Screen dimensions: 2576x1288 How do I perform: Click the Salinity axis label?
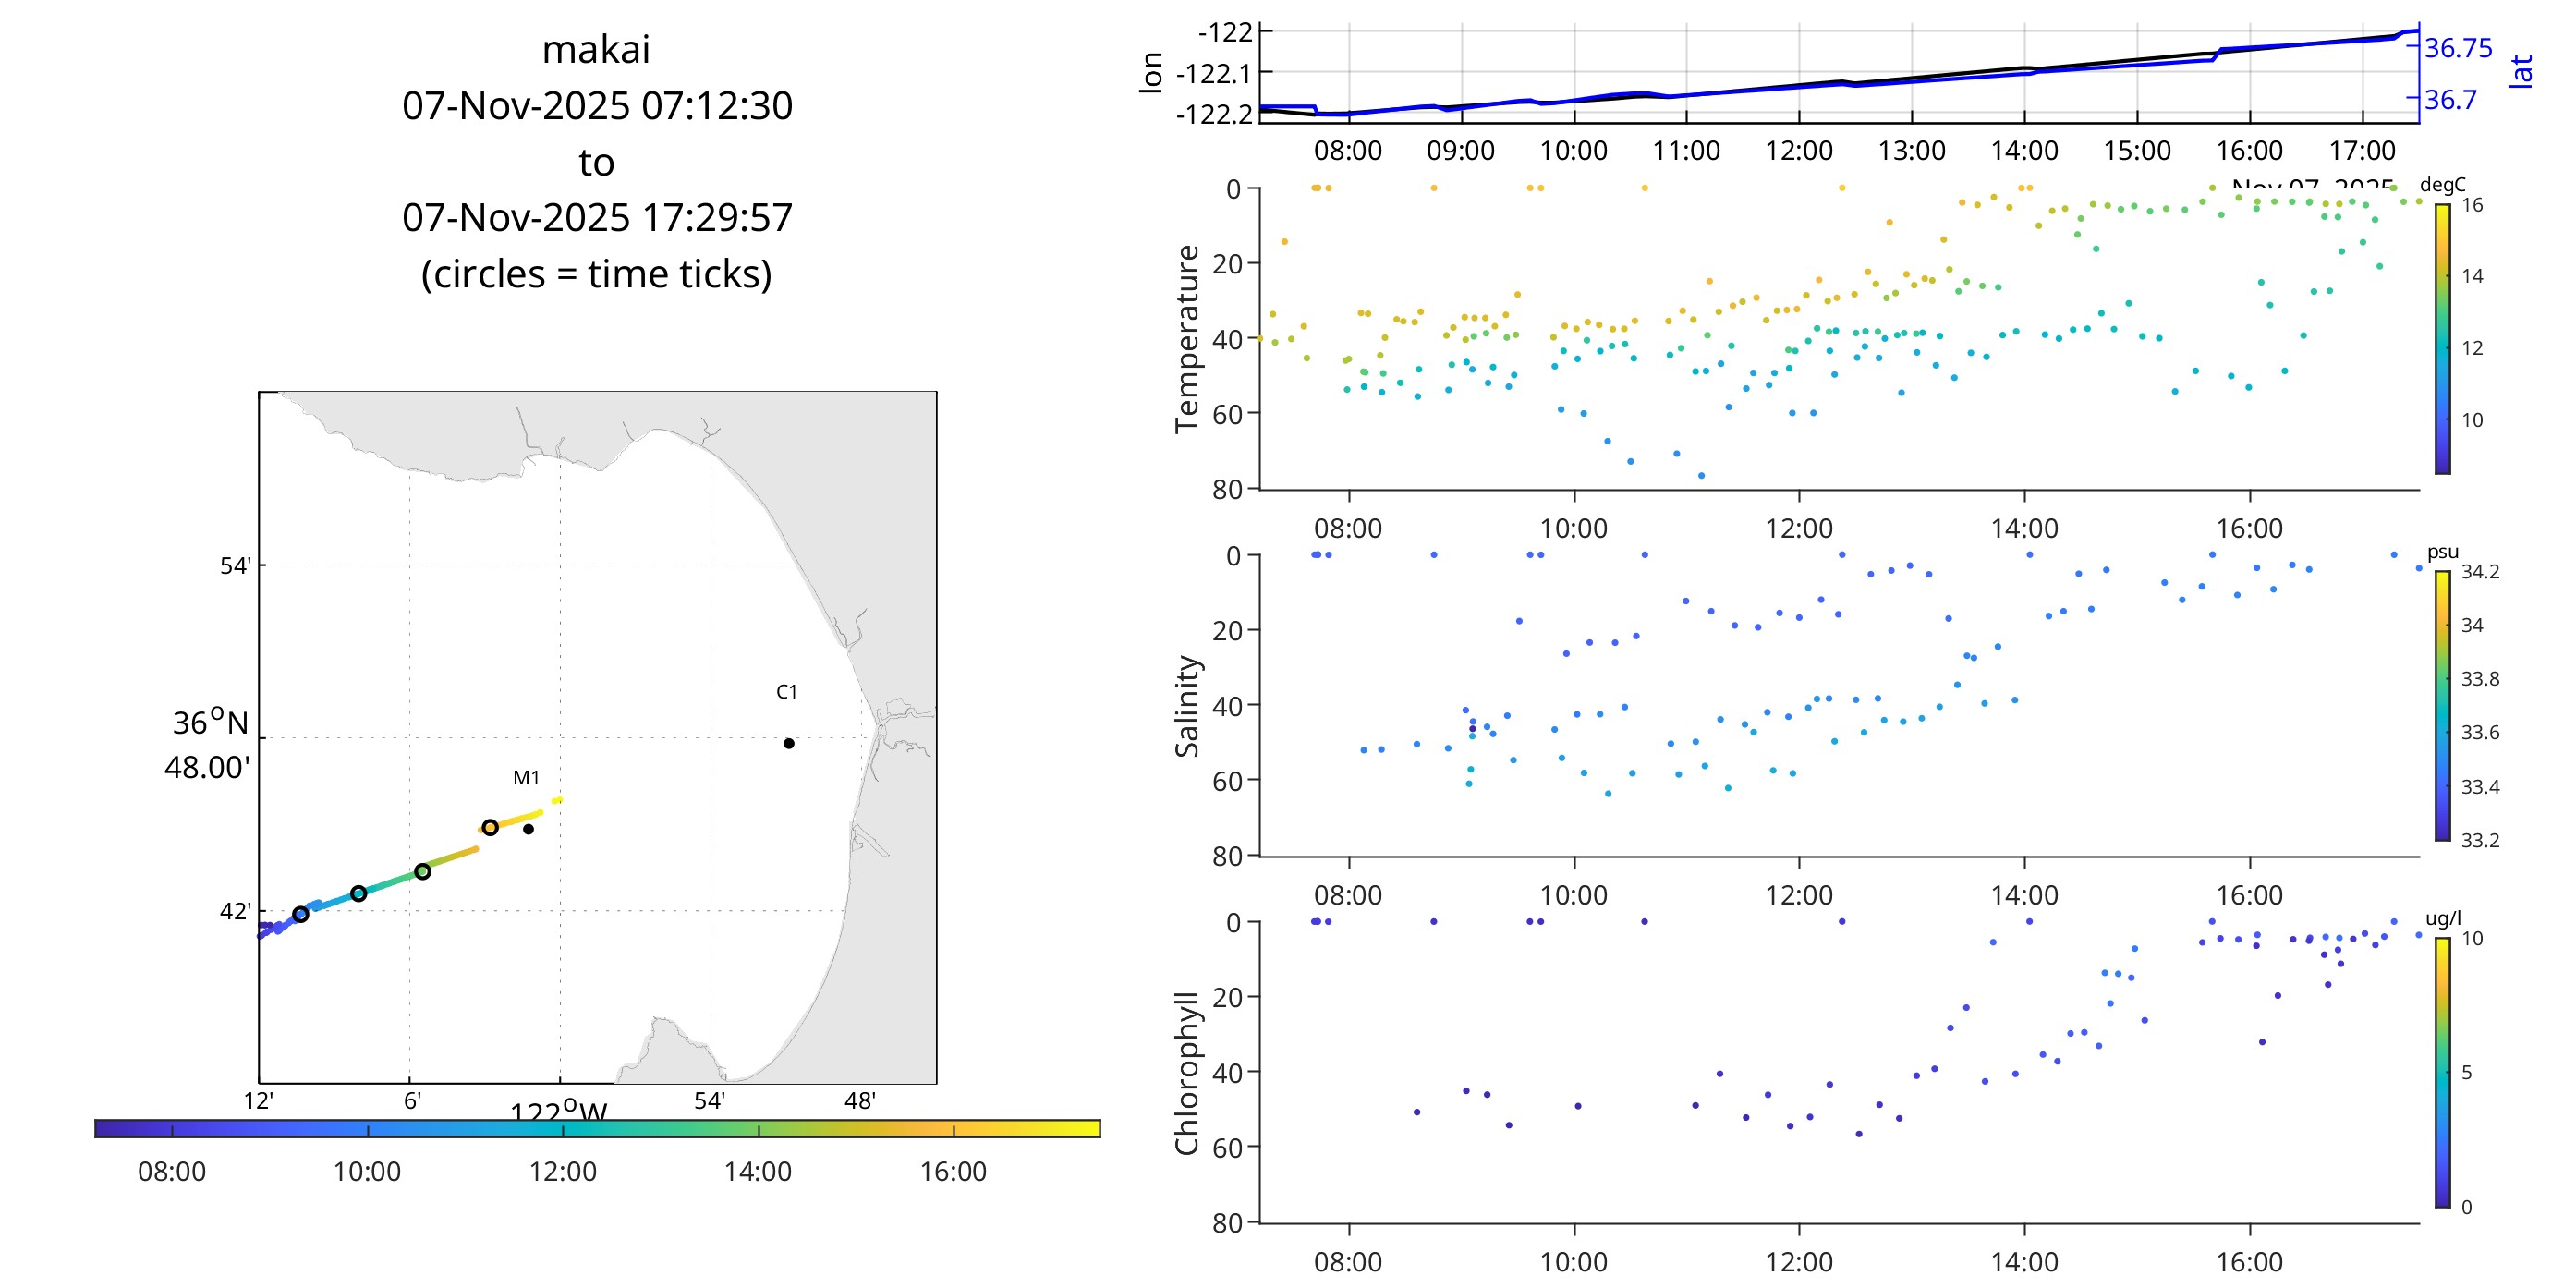click(x=1187, y=705)
